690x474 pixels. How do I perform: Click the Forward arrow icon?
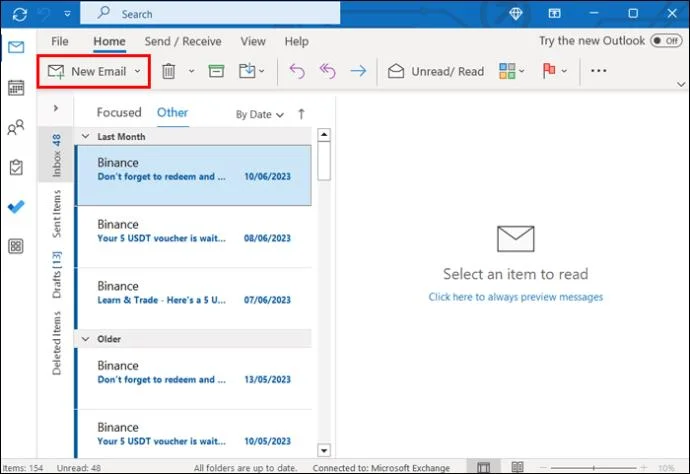pyautogui.click(x=358, y=71)
